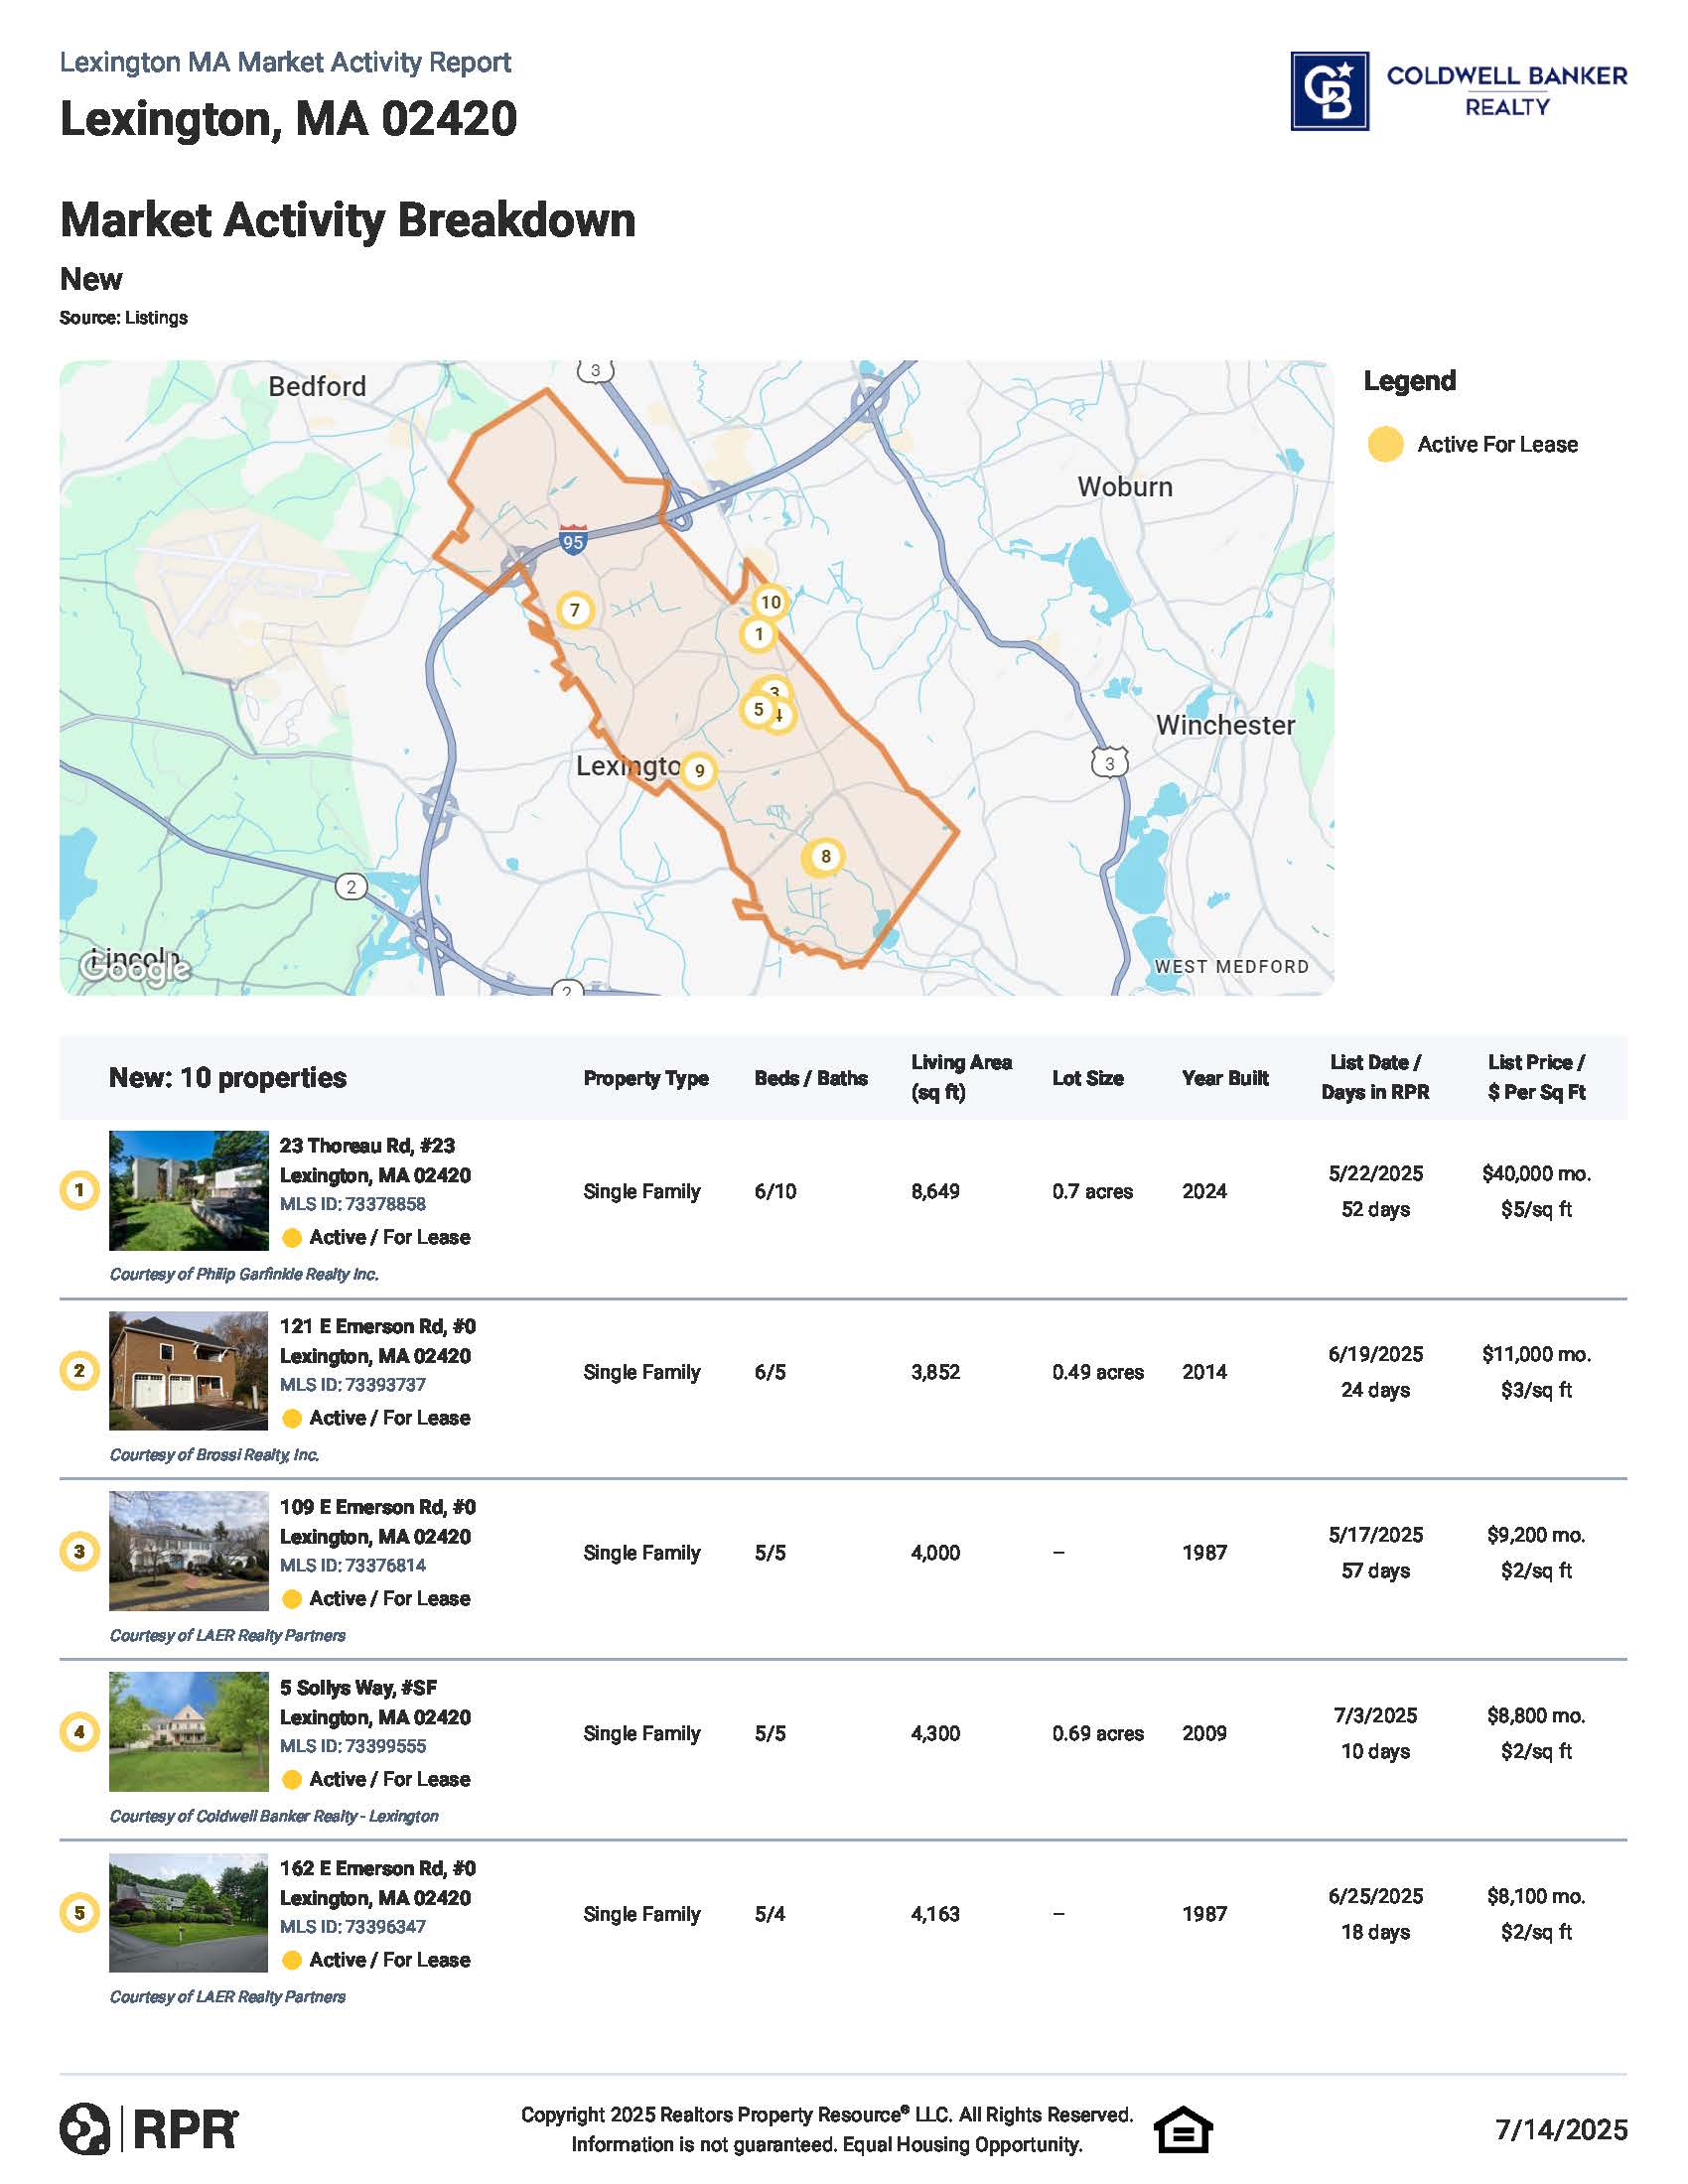Click the Lexington MA Market Activity Report title
This screenshot has height=2184, width=1688.
(x=286, y=63)
